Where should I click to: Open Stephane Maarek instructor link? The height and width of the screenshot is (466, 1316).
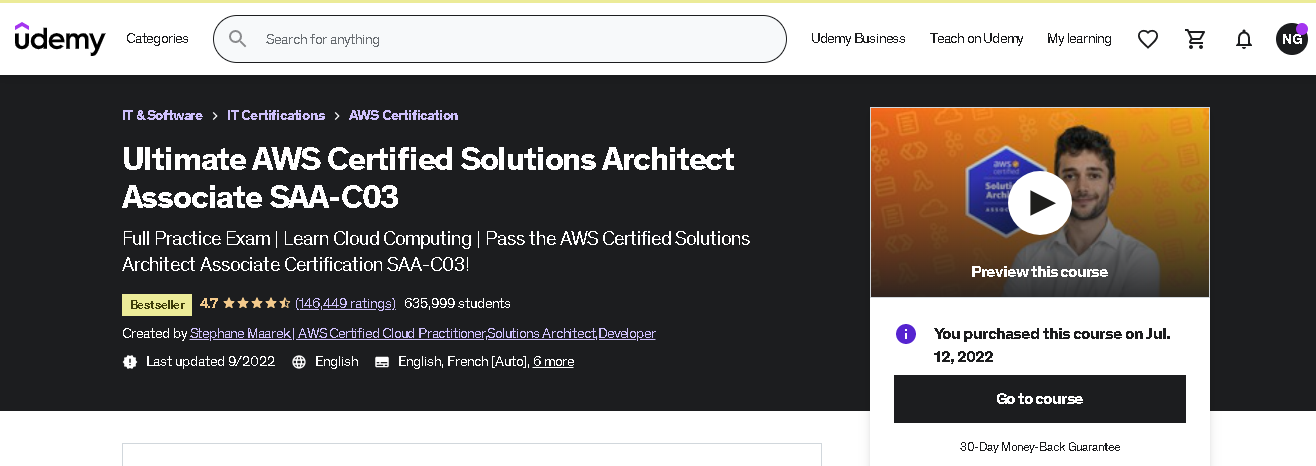coord(239,333)
